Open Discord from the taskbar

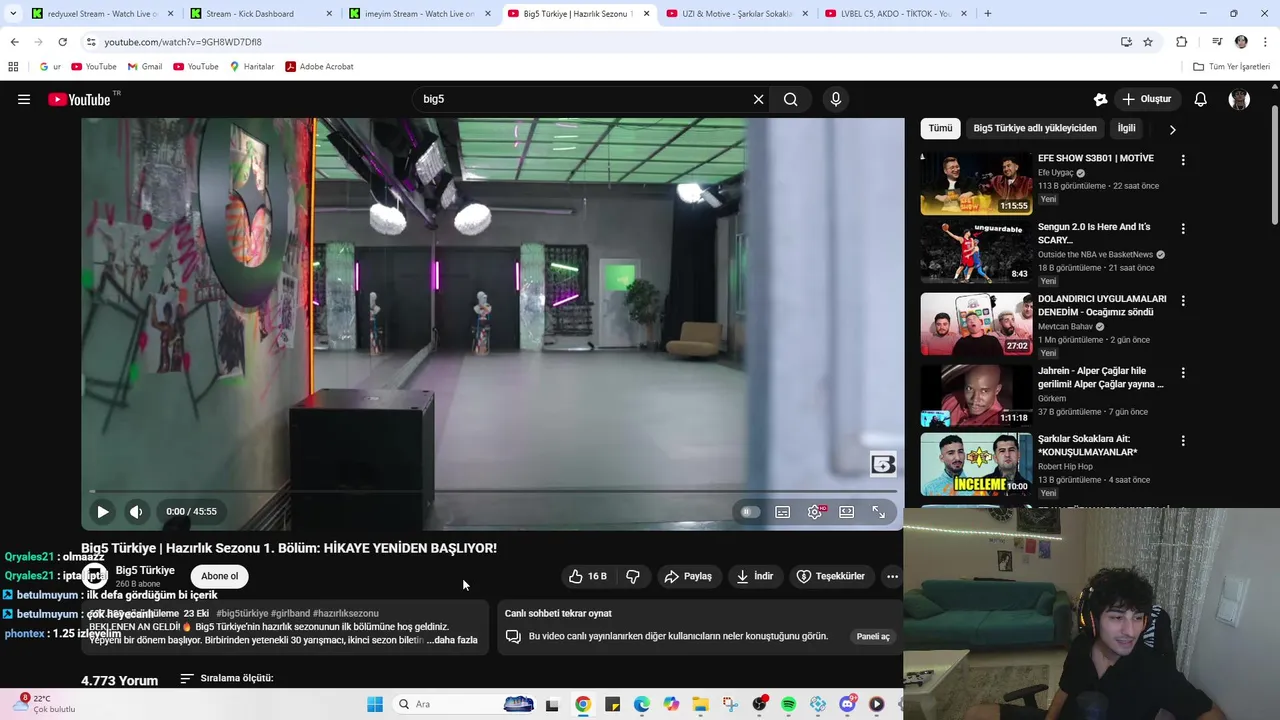pos(847,704)
